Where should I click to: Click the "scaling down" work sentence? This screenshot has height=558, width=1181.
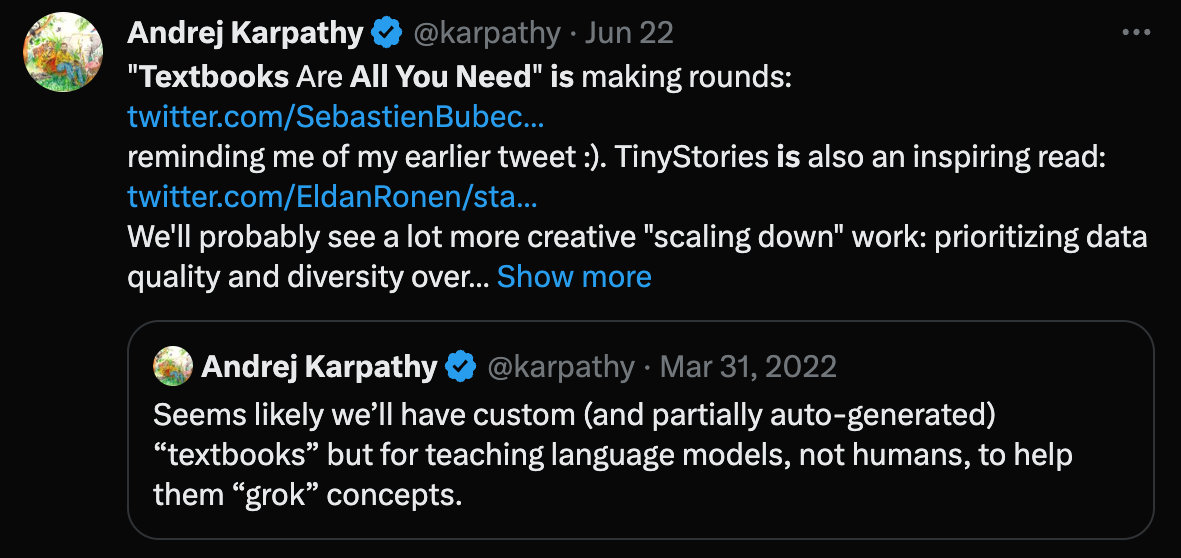click(637, 236)
